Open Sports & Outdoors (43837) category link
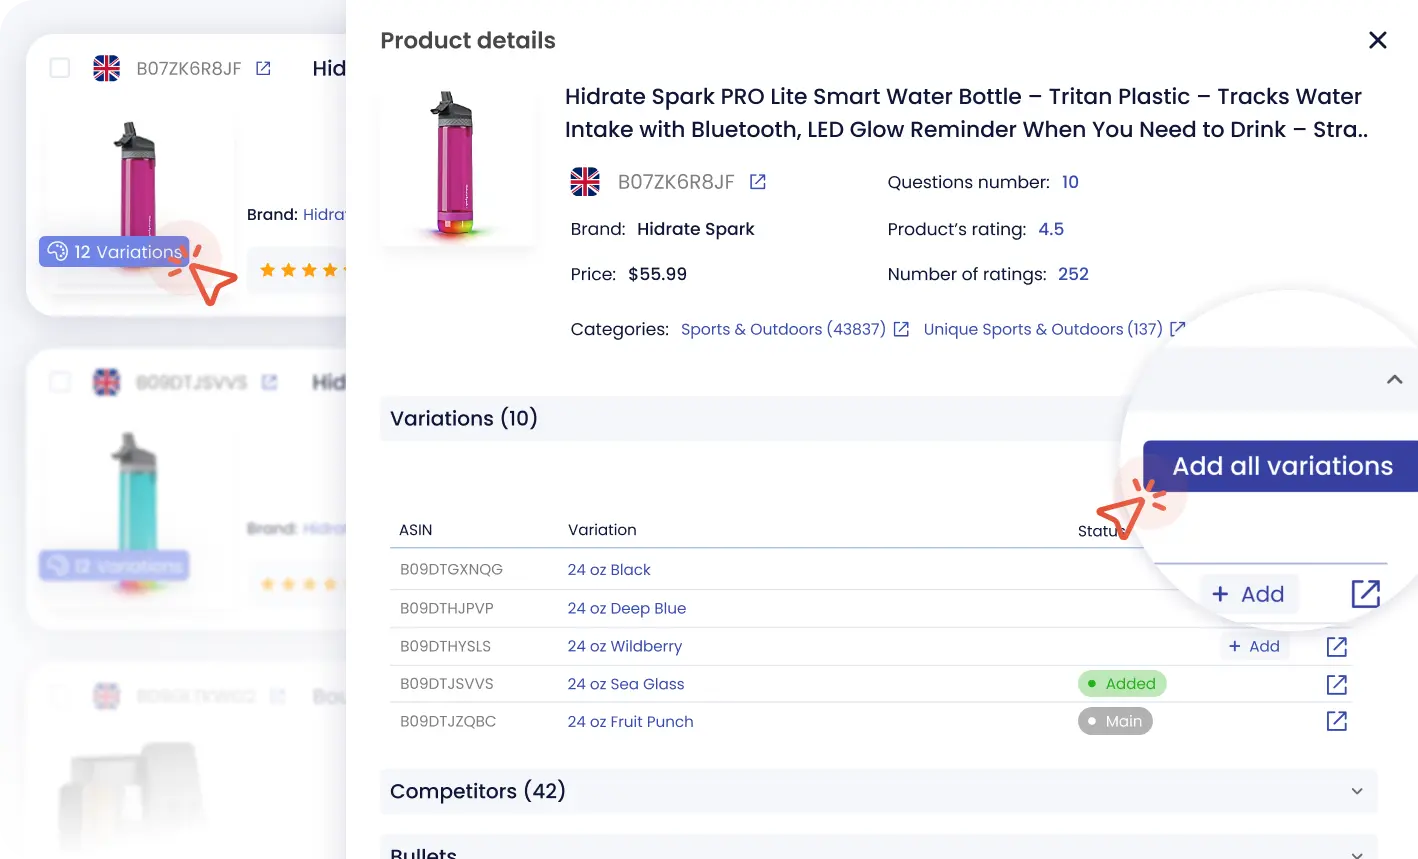The width and height of the screenshot is (1418, 859). pyautogui.click(x=783, y=329)
